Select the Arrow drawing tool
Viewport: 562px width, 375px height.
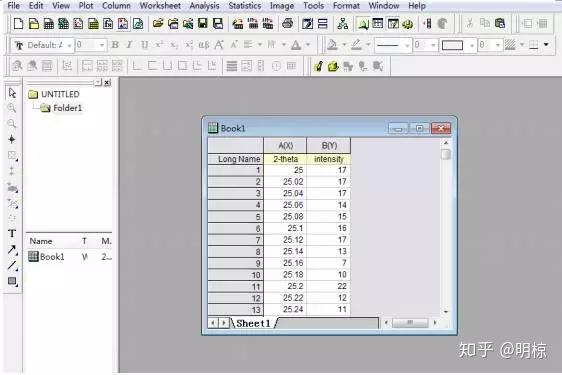(12, 250)
